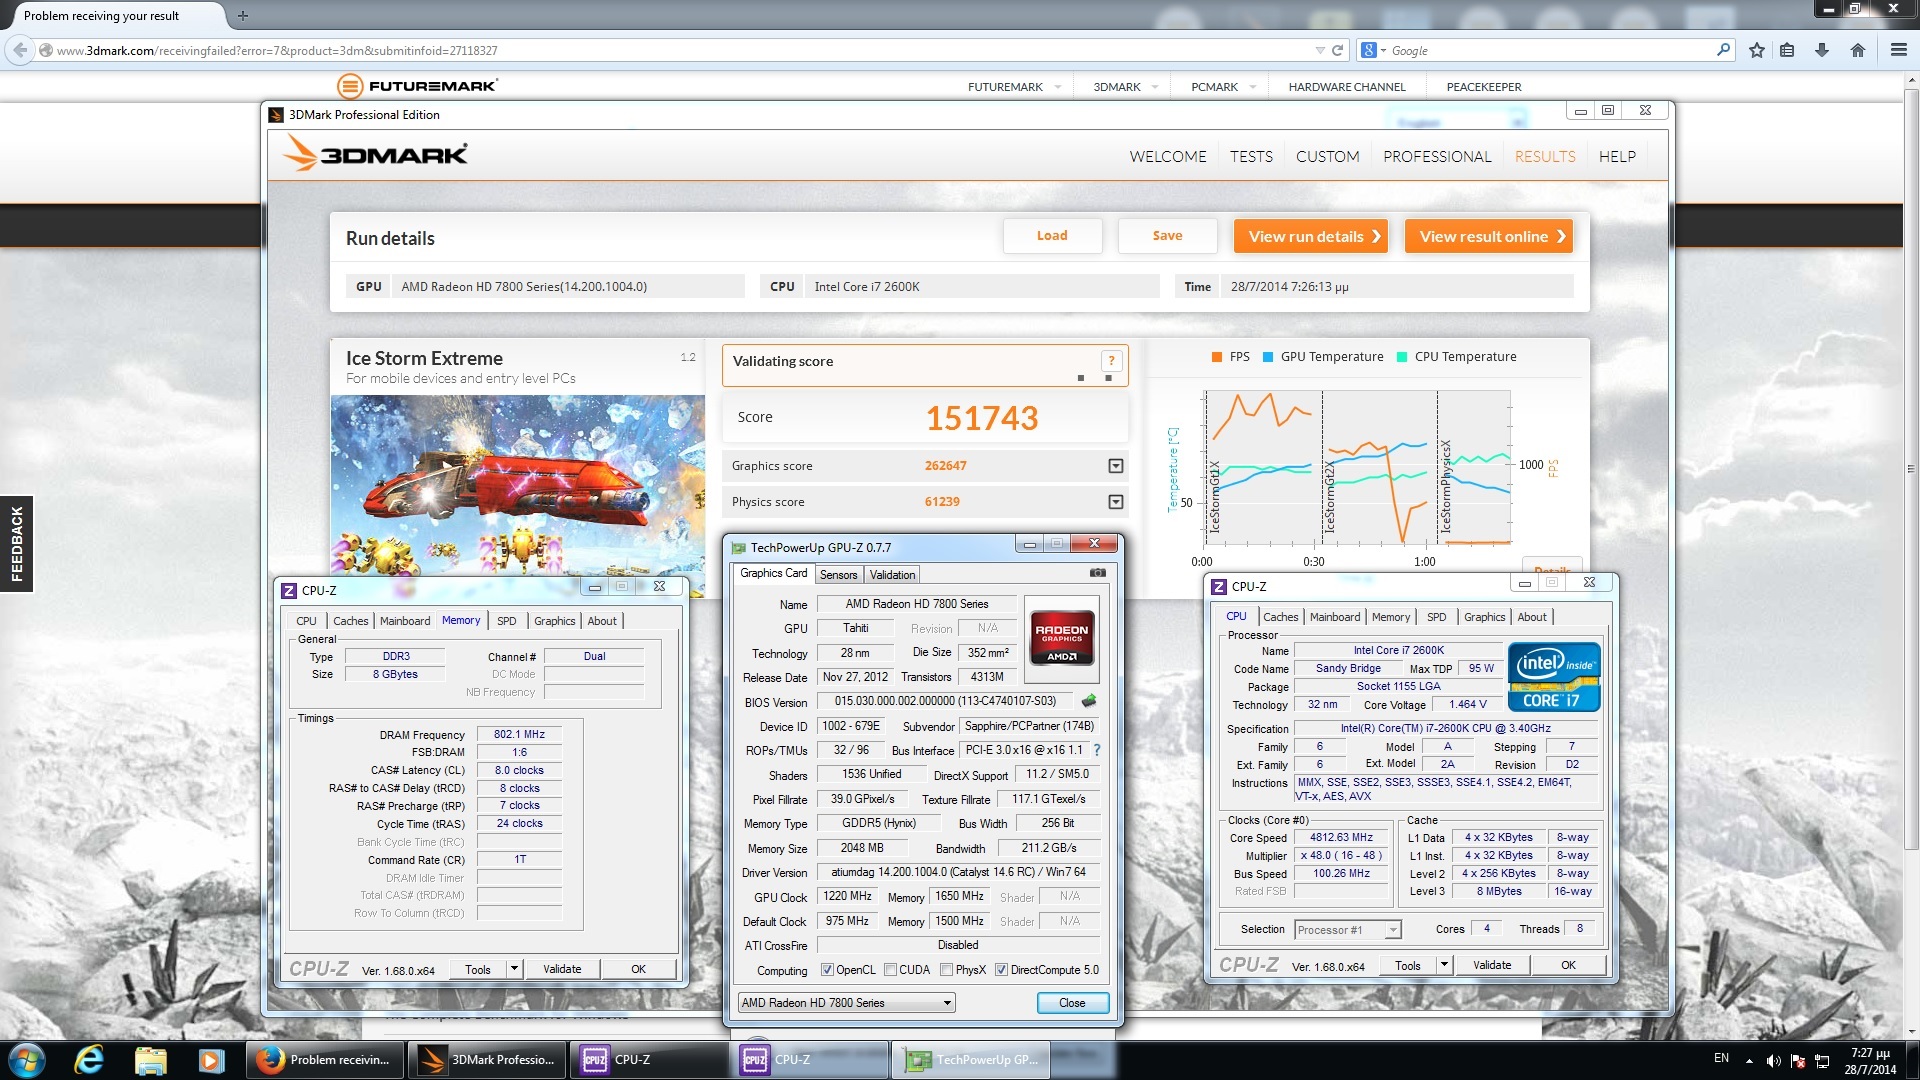Click the green CPU Temperature legend swatch
1920x1080 pixels.
[x=1401, y=357]
